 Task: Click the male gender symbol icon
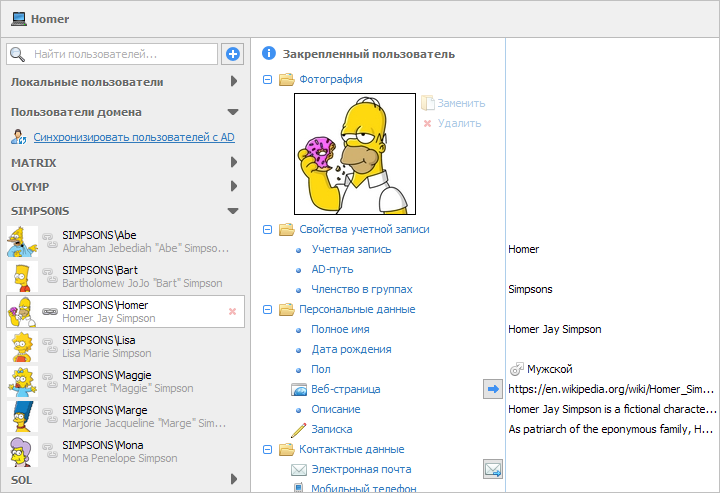(517, 369)
